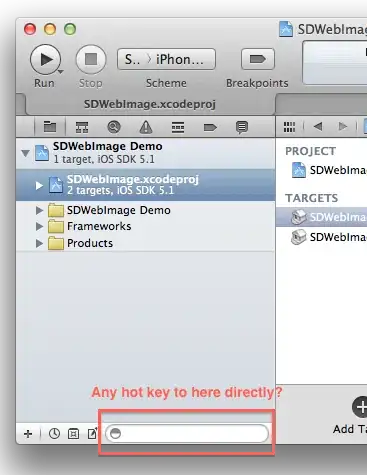Screen dimensions: 367x475
Task: Show the Issue navigator
Action: (146, 127)
